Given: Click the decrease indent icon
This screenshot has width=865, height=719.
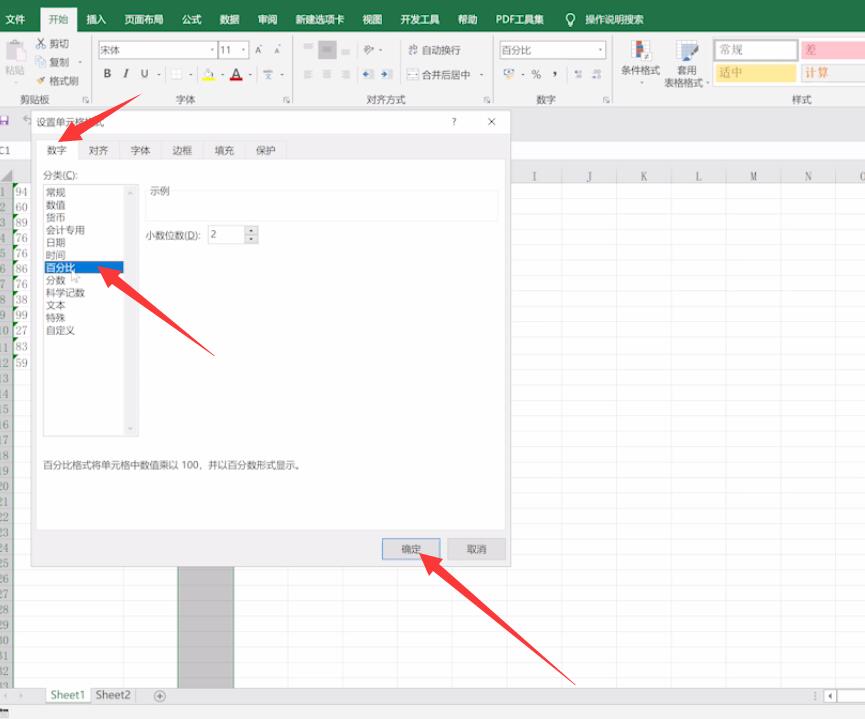Looking at the screenshot, I should 367,74.
